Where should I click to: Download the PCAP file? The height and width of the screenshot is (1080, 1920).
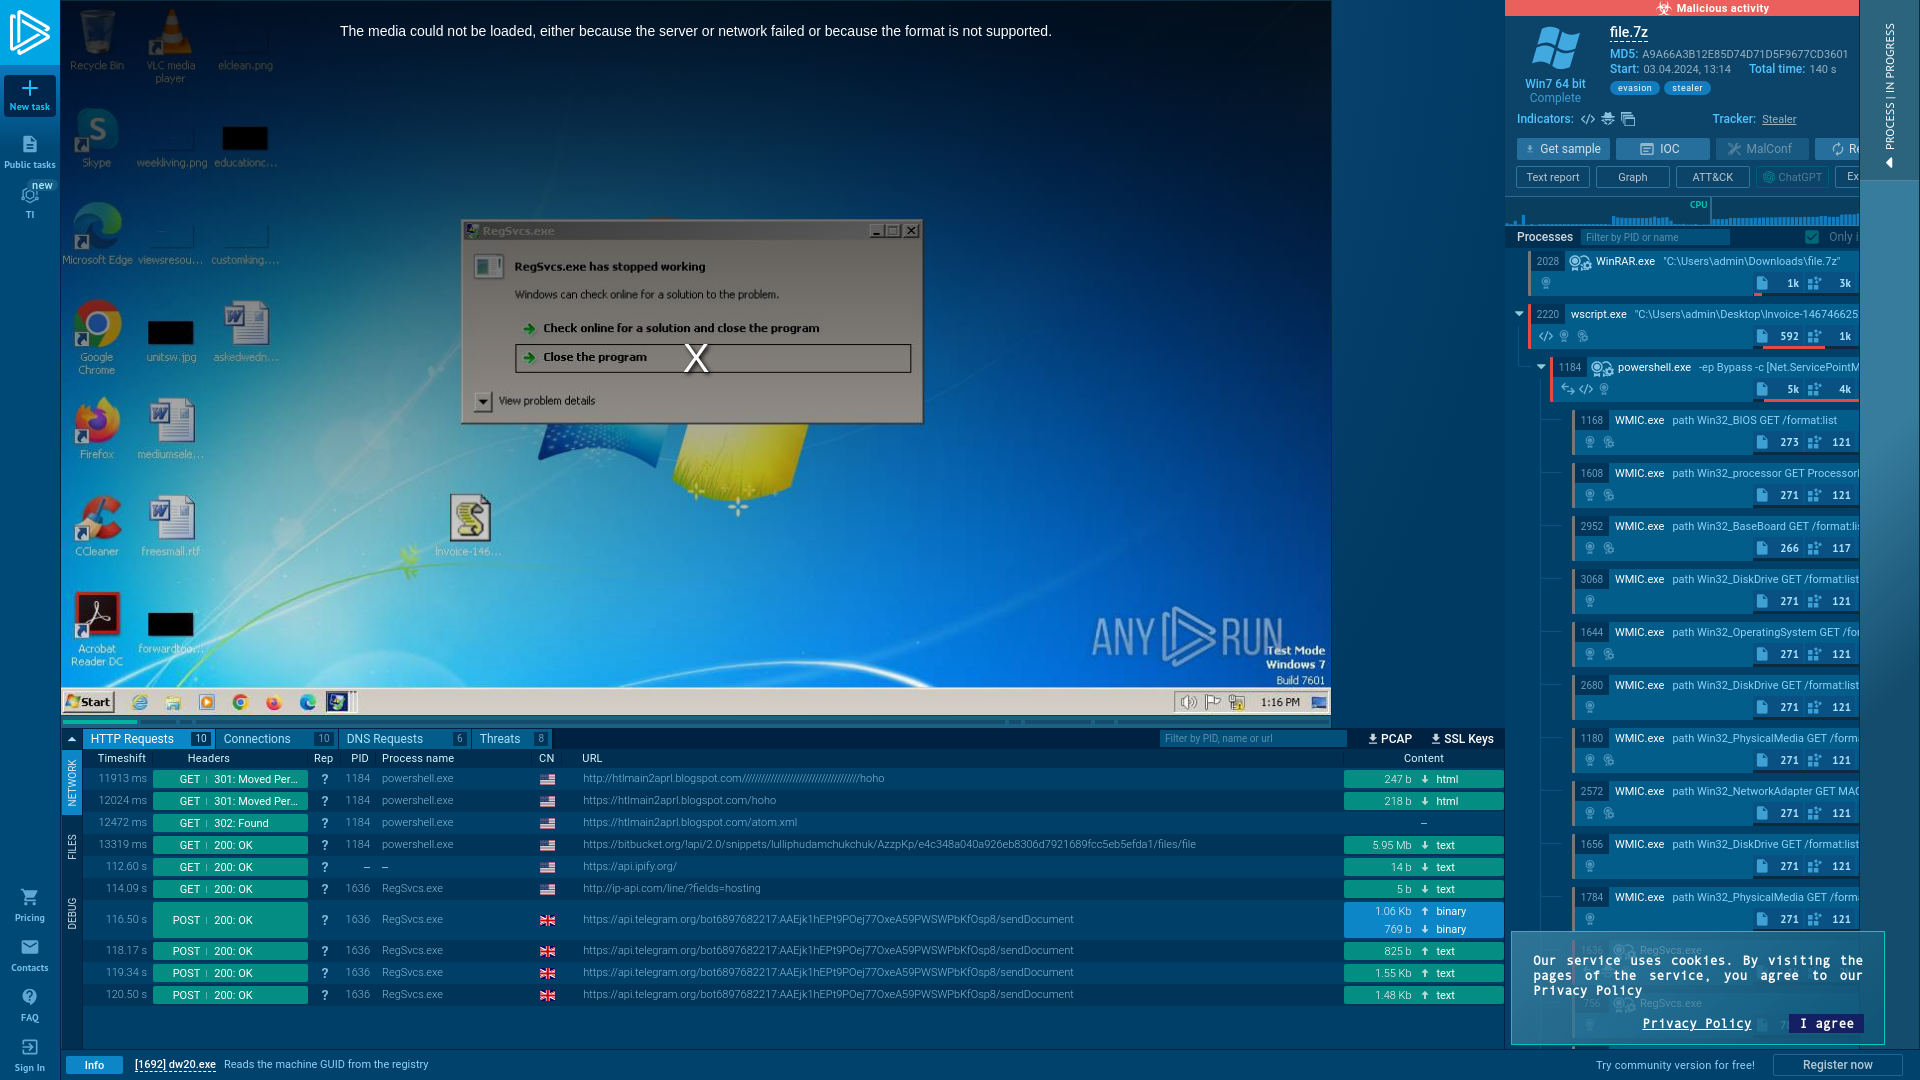[x=1390, y=739]
